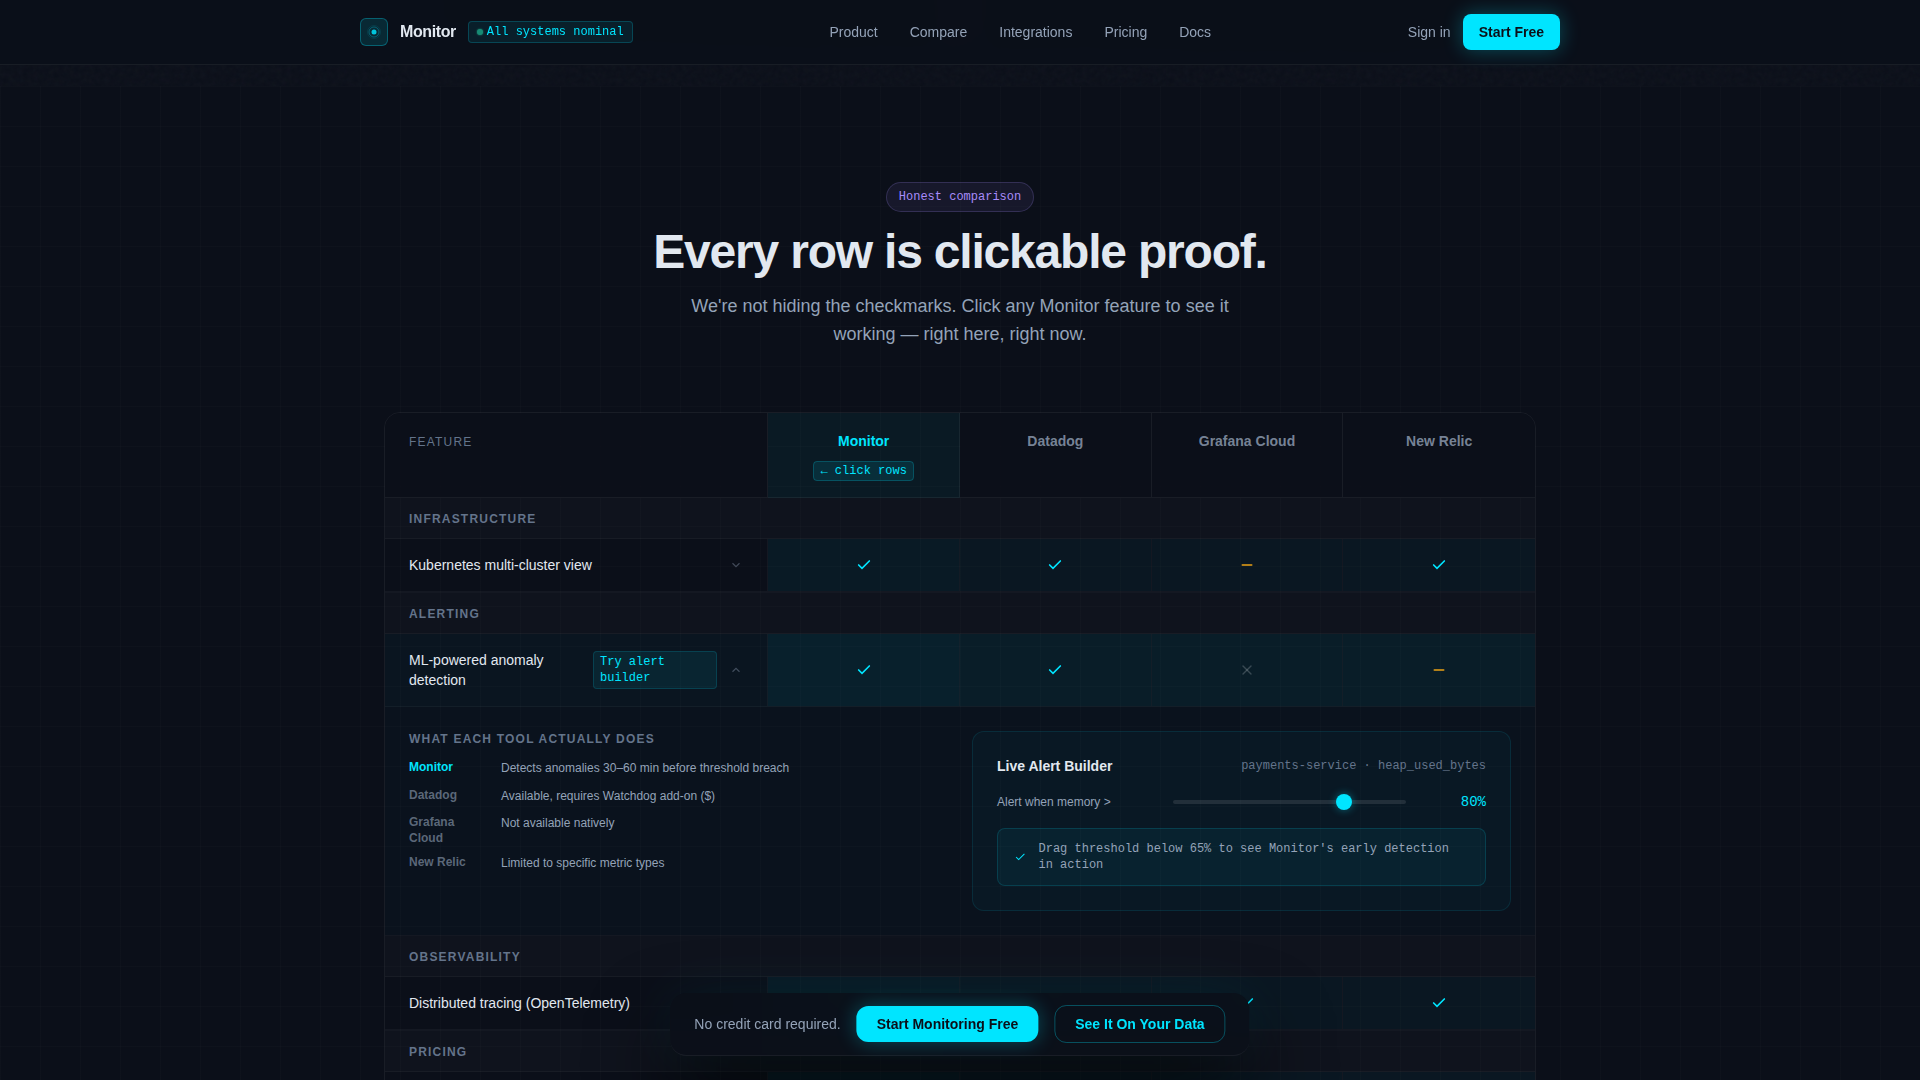This screenshot has height=1080, width=1920.
Task: Click 'Available, requires Watchdog add-on ($)' text
Action: (608, 796)
